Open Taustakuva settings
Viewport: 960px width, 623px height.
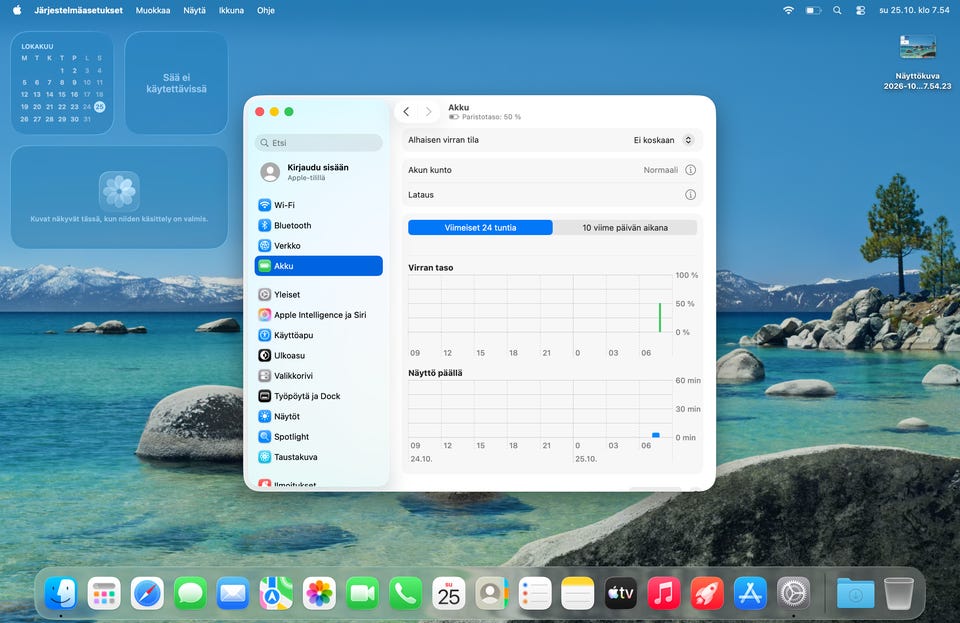click(318, 457)
